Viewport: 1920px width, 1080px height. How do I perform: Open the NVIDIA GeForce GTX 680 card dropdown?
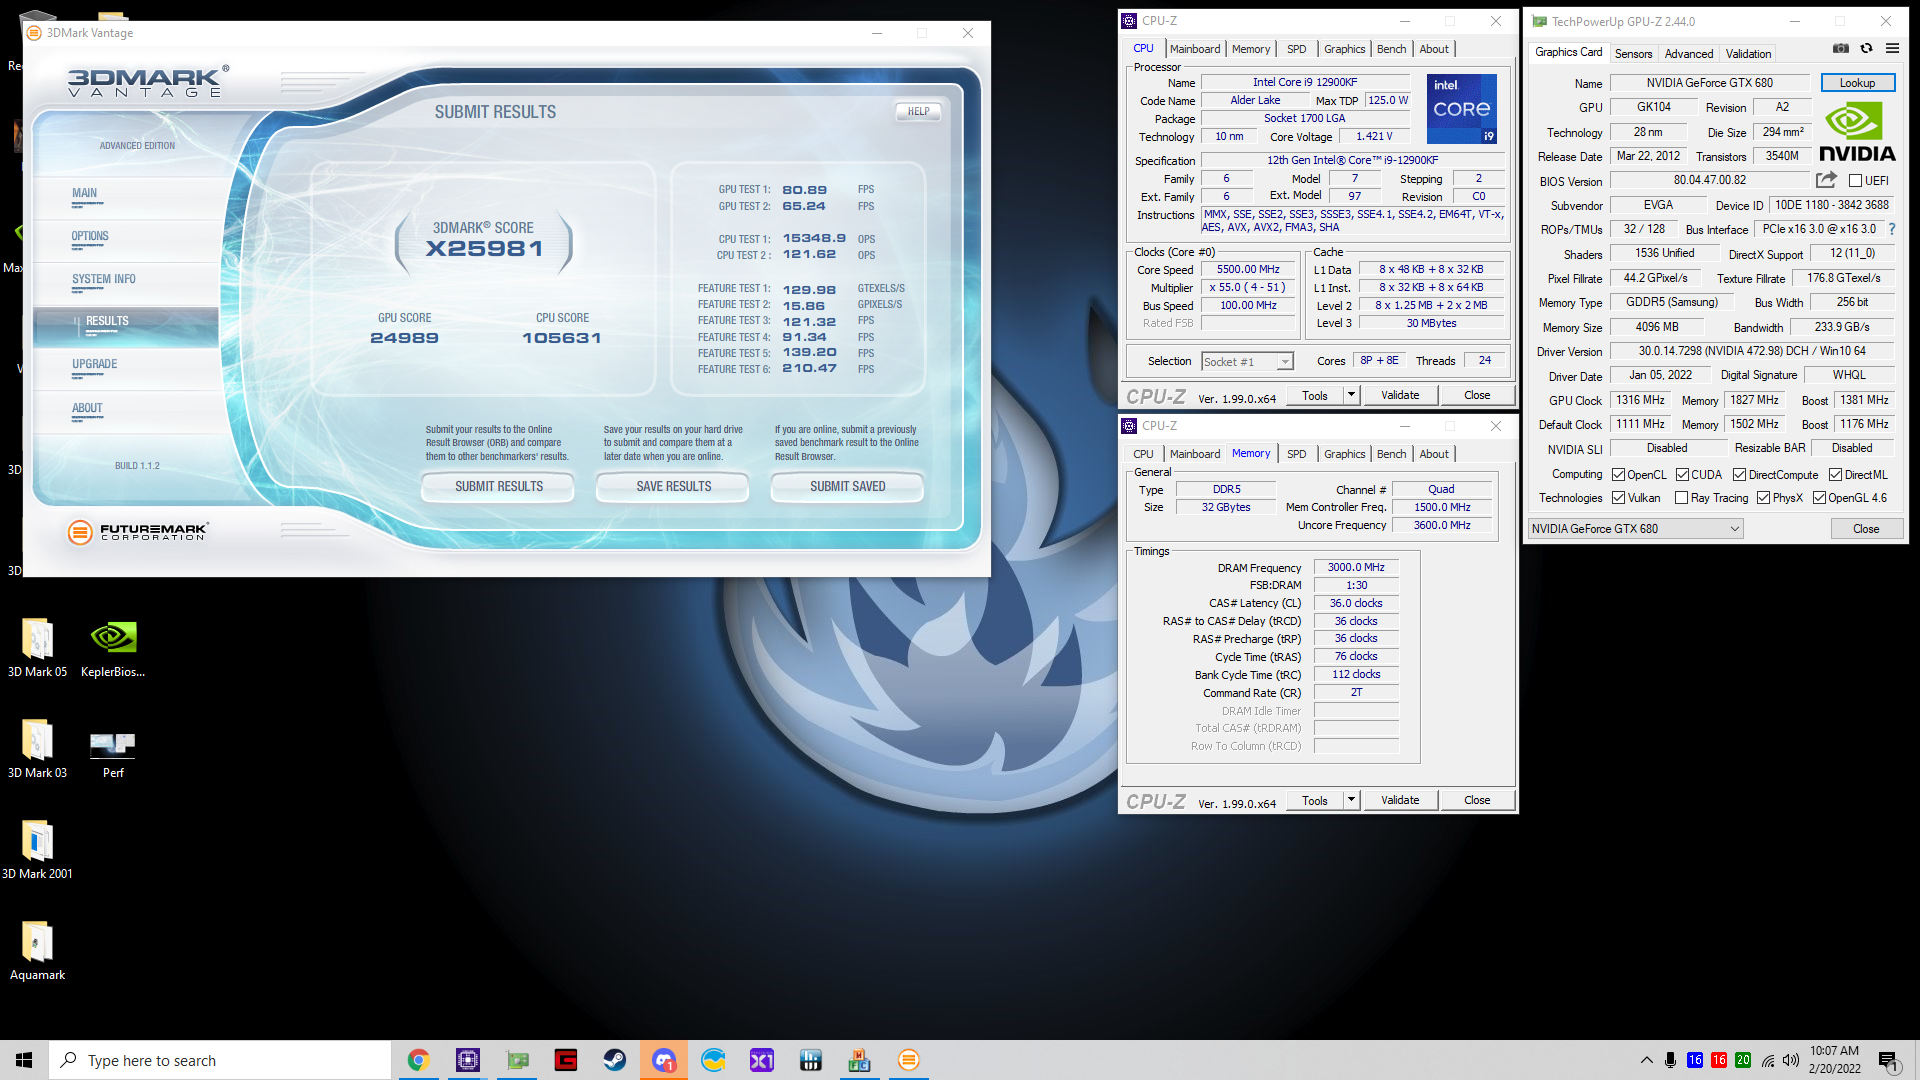[x=1635, y=529]
